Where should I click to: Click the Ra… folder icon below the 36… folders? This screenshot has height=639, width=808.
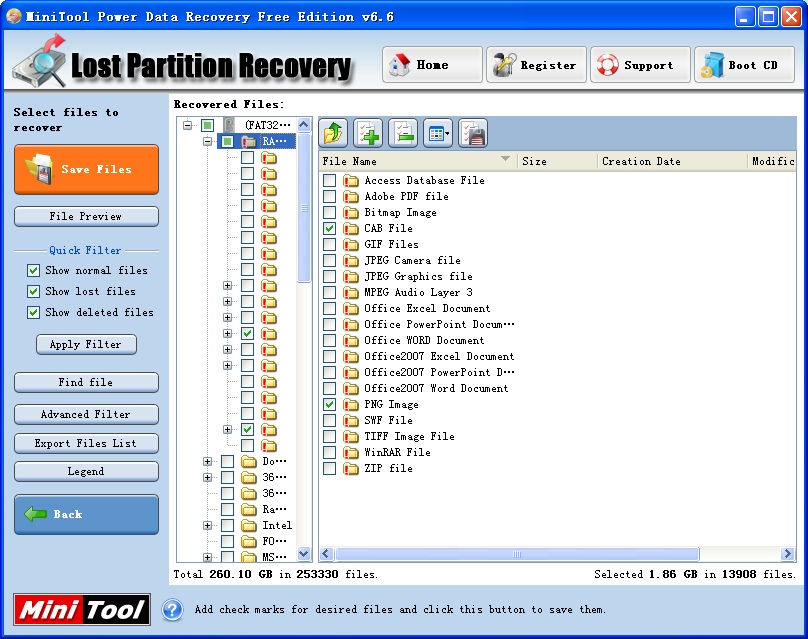[x=249, y=509]
